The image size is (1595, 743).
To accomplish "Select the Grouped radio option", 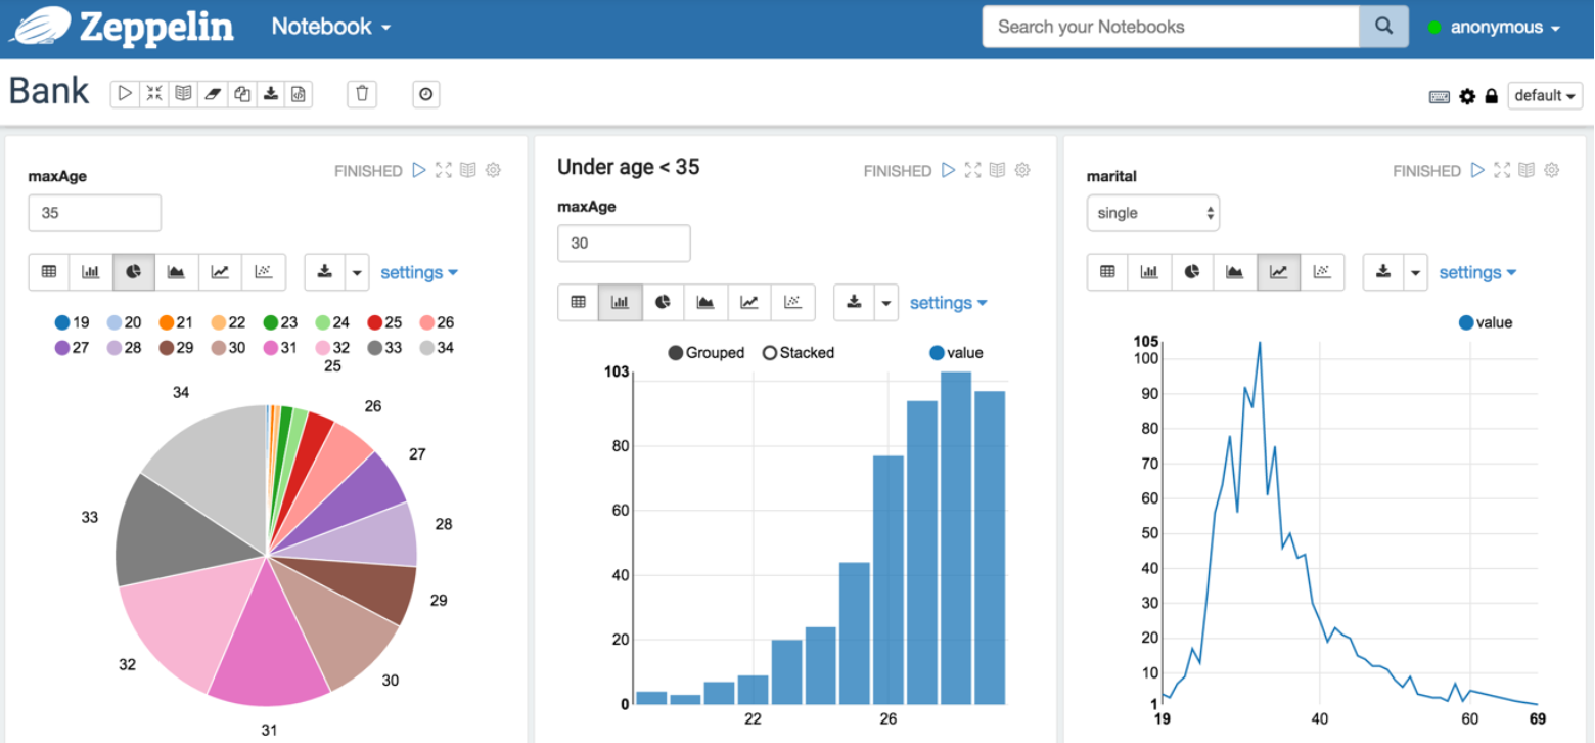I will tap(706, 353).
